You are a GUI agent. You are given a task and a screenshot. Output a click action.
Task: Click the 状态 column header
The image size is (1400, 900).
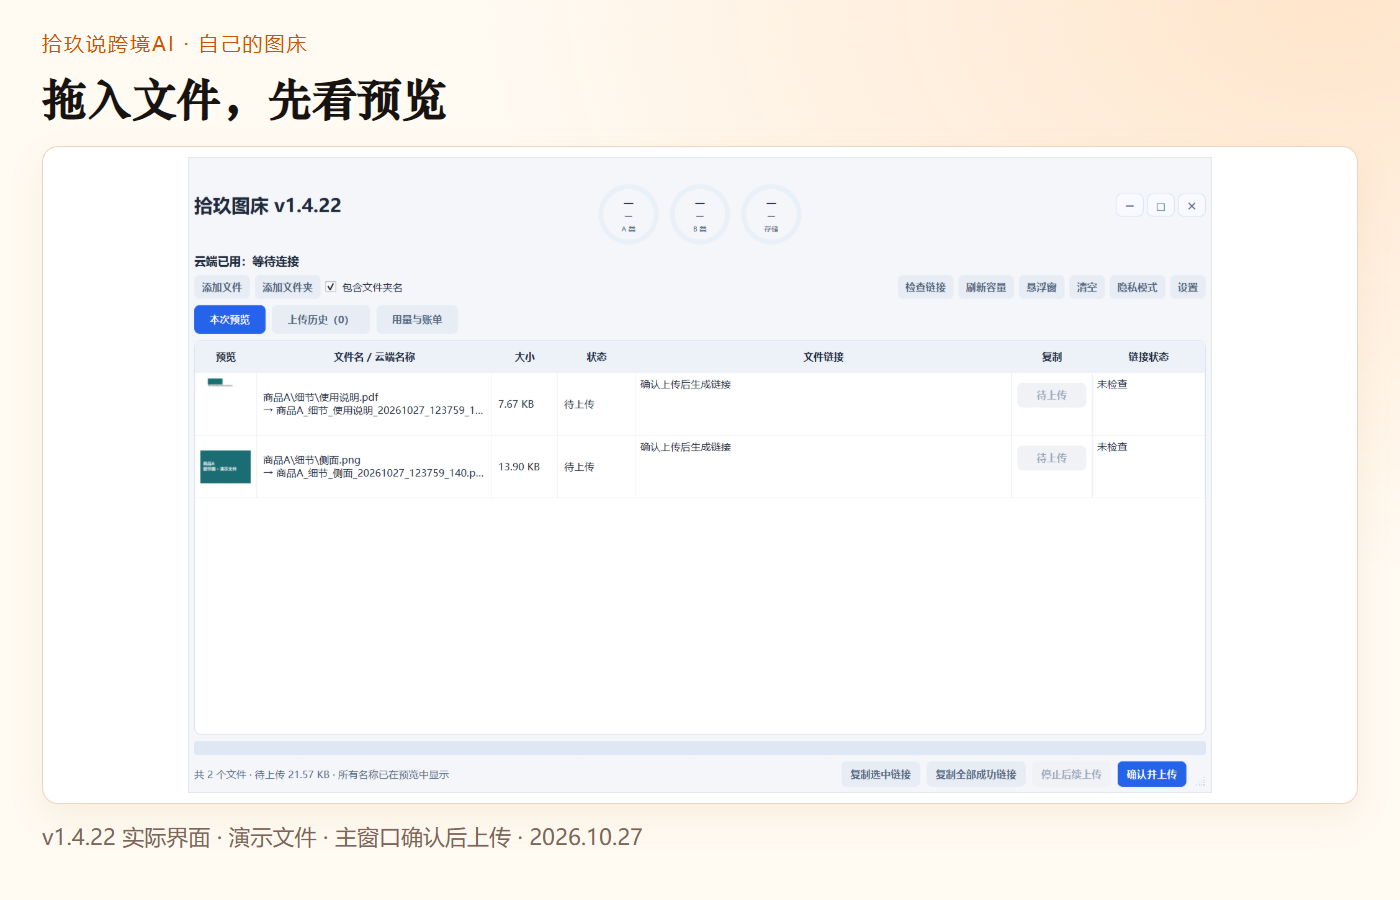[597, 357]
